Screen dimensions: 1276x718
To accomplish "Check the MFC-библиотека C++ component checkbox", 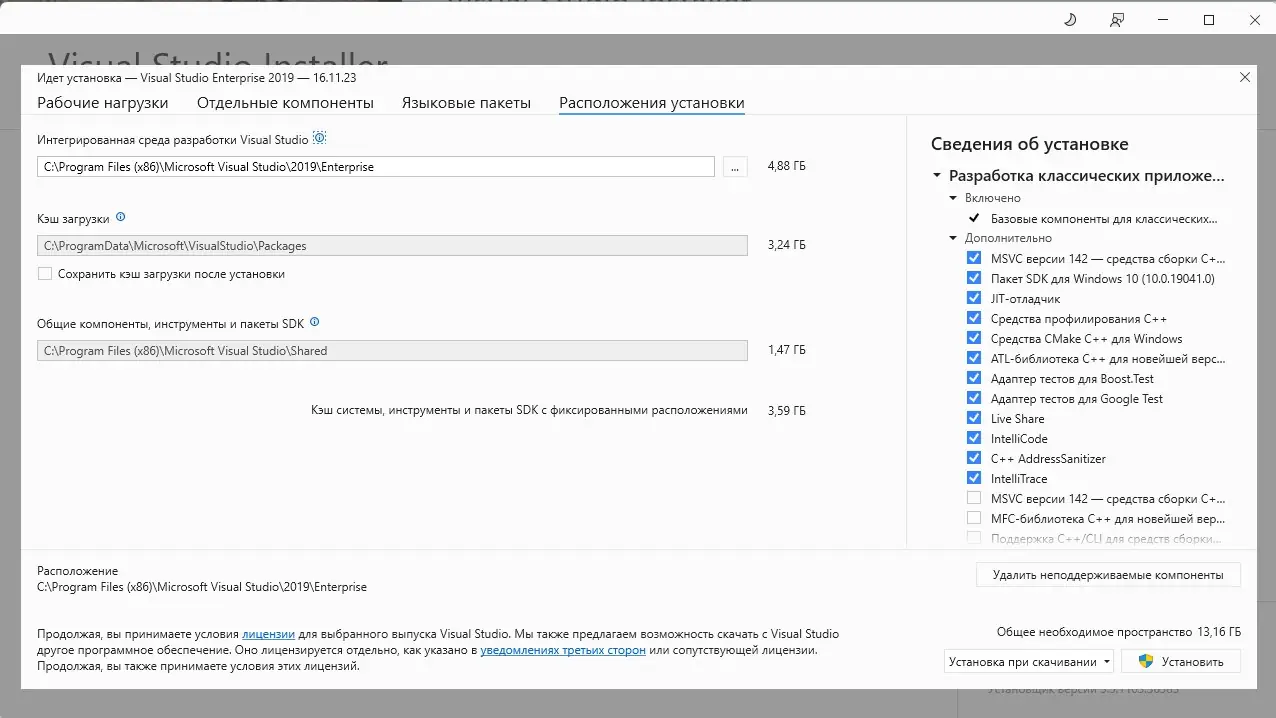I will click(x=974, y=518).
